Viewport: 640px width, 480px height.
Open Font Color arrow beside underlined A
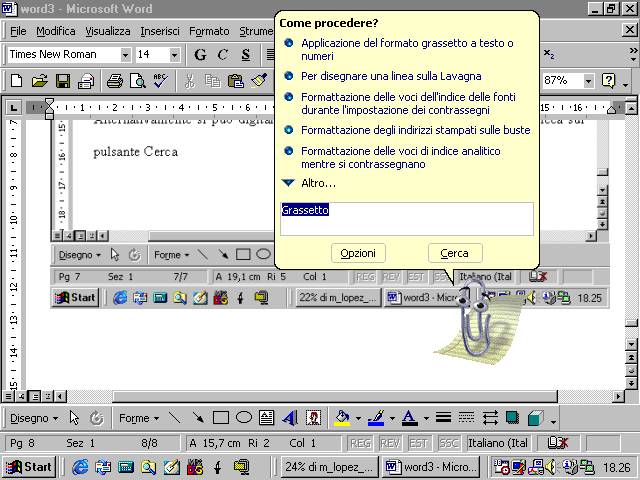(426, 418)
